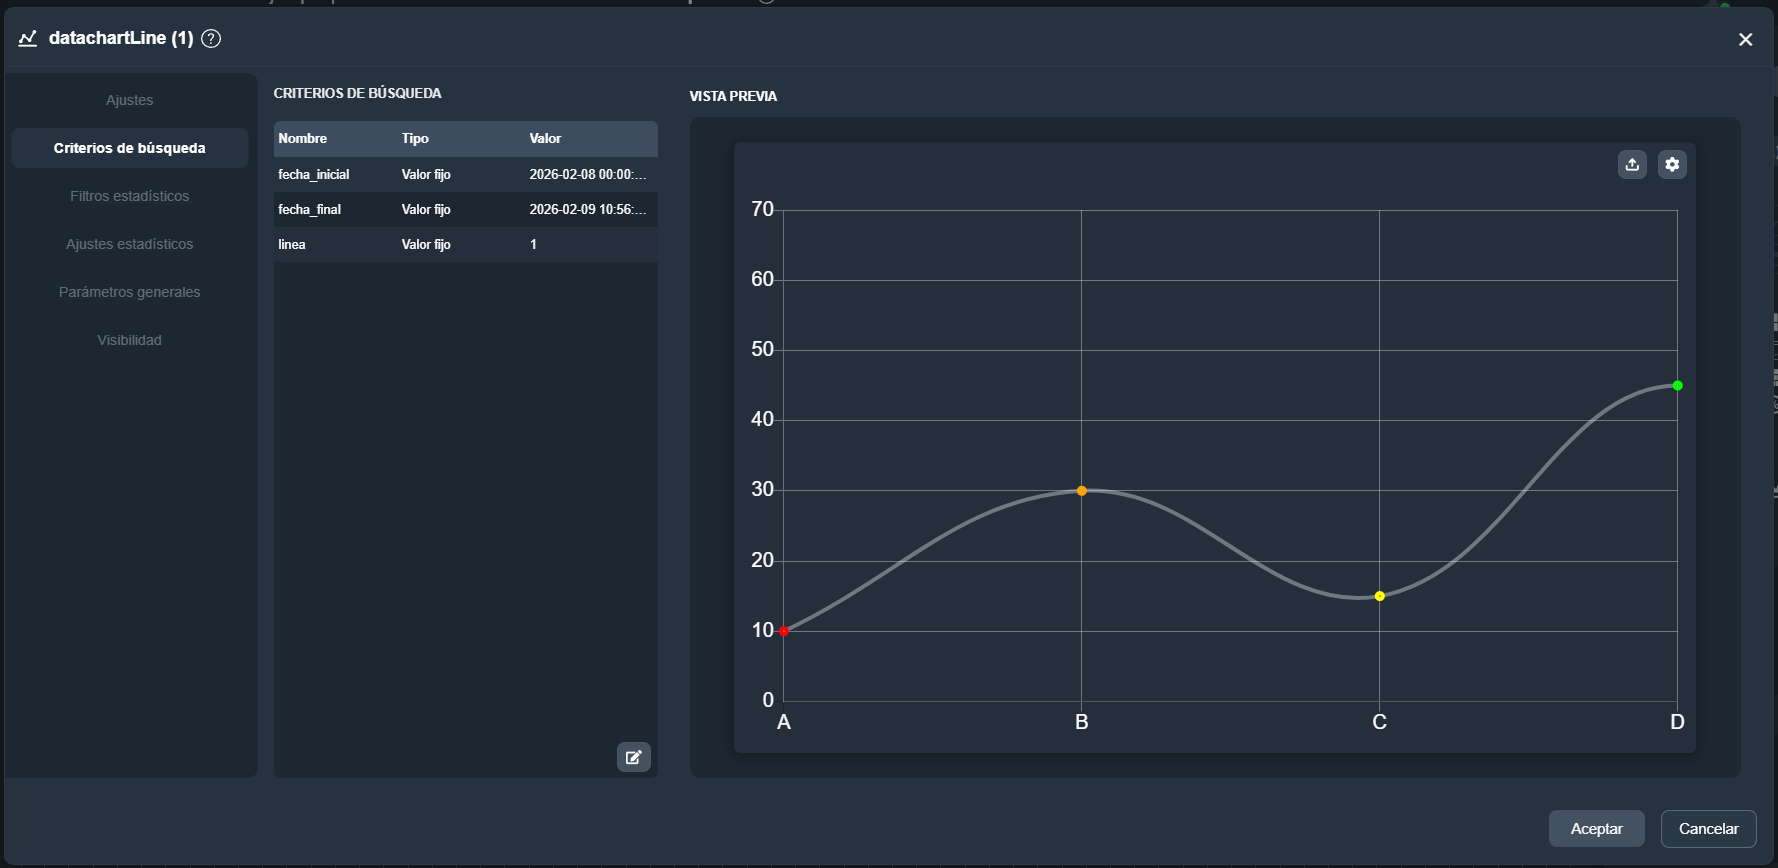Click the Nombre column header

pyautogui.click(x=303, y=139)
